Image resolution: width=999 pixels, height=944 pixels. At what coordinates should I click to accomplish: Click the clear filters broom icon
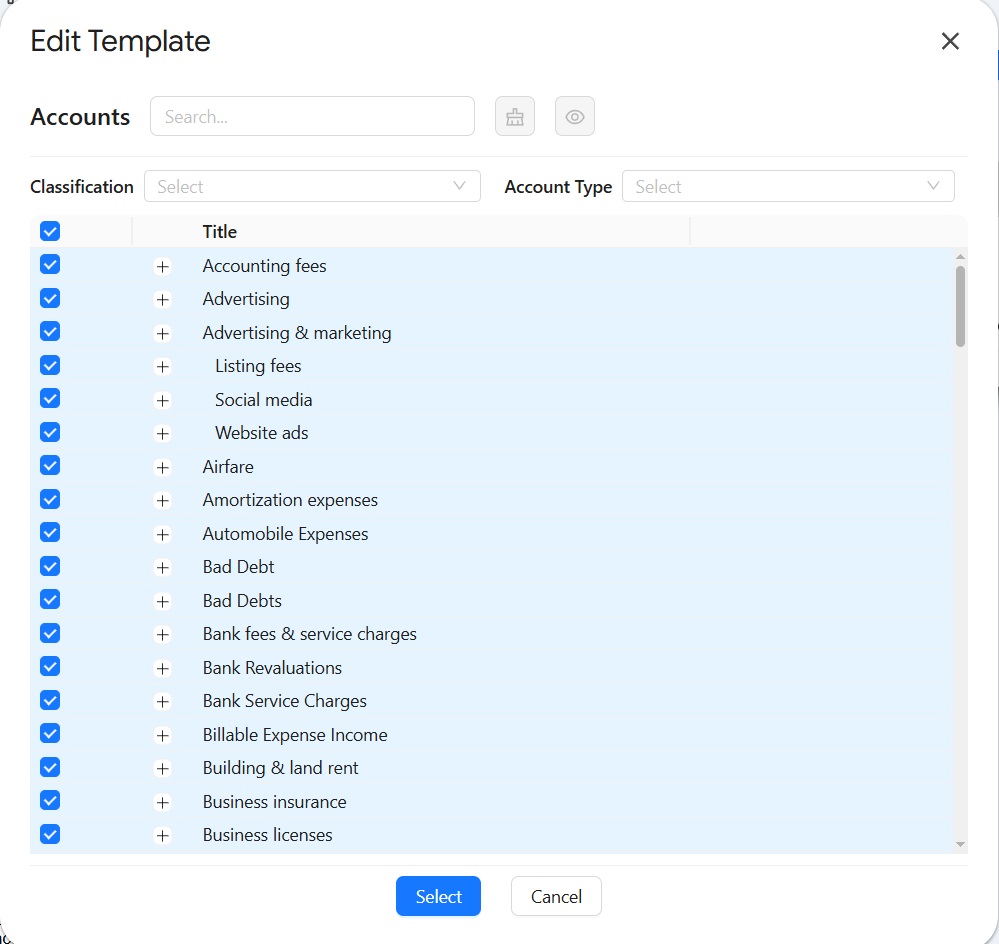(x=515, y=117)
